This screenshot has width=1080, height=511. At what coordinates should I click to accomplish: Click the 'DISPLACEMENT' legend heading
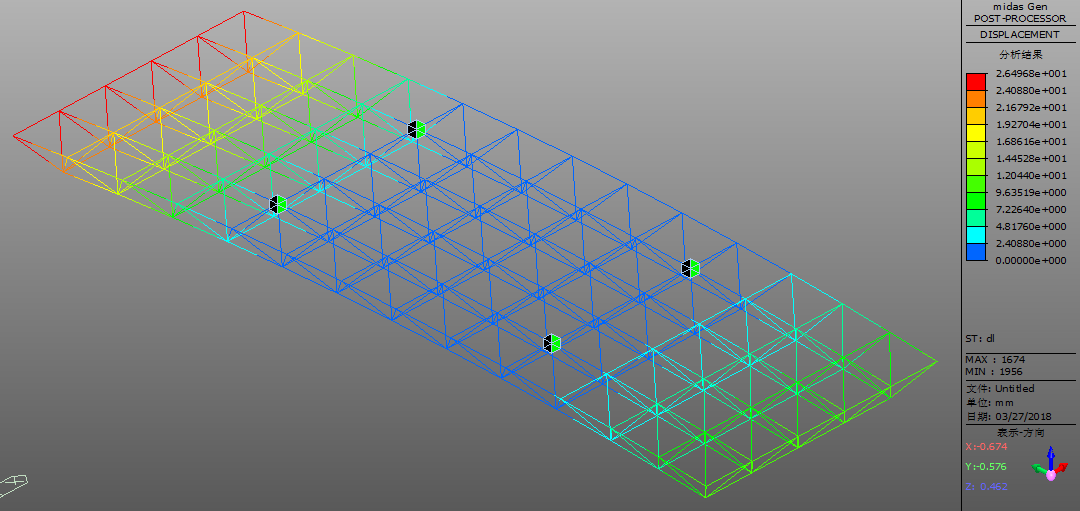point(1020,34)
